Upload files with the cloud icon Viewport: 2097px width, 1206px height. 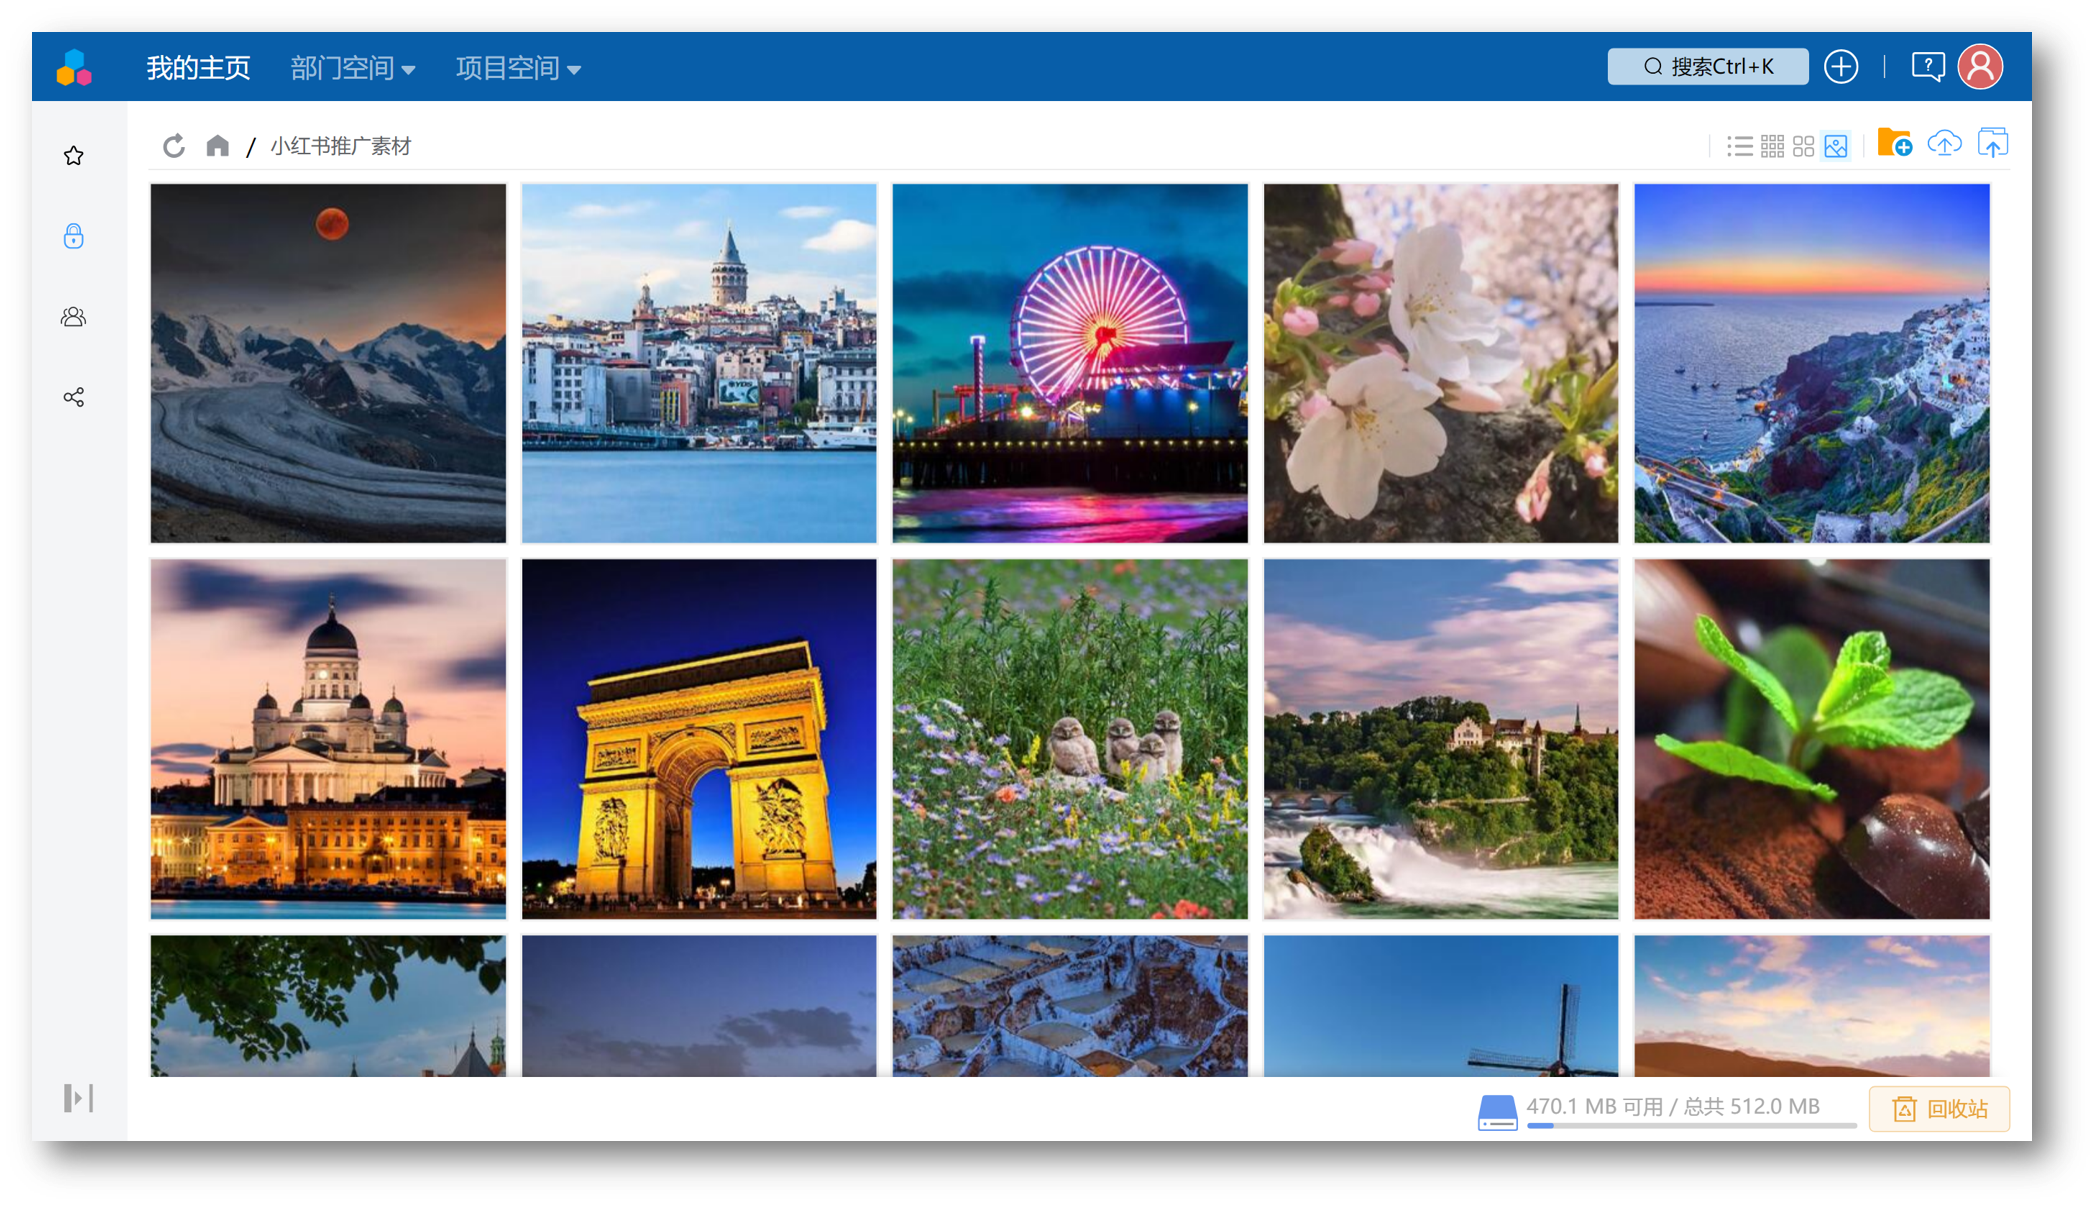point(1944,143)
